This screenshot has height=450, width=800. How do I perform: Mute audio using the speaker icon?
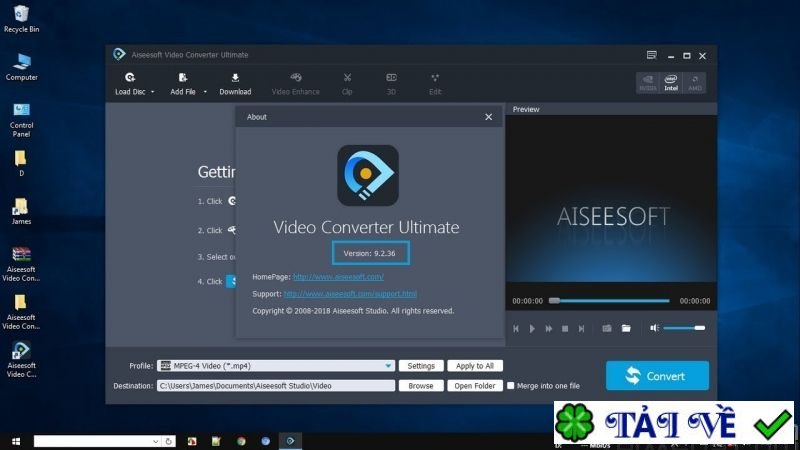point(654,328)
